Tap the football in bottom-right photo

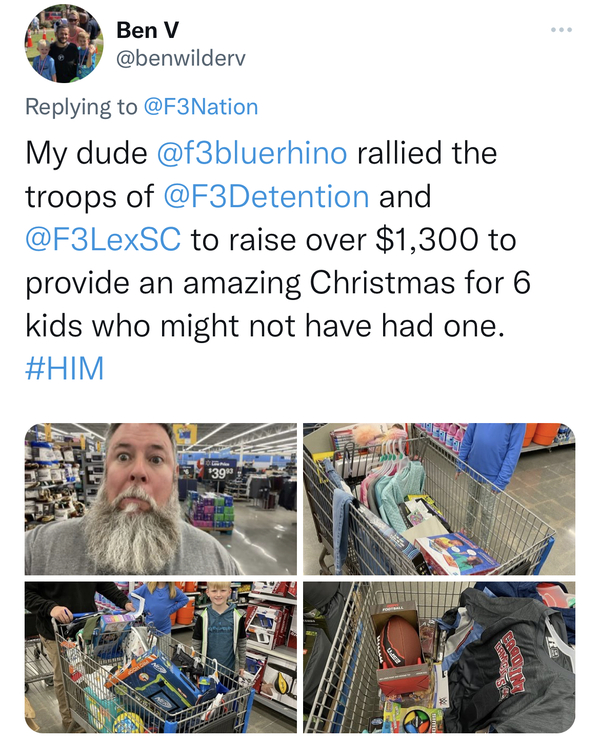[400, 641]
